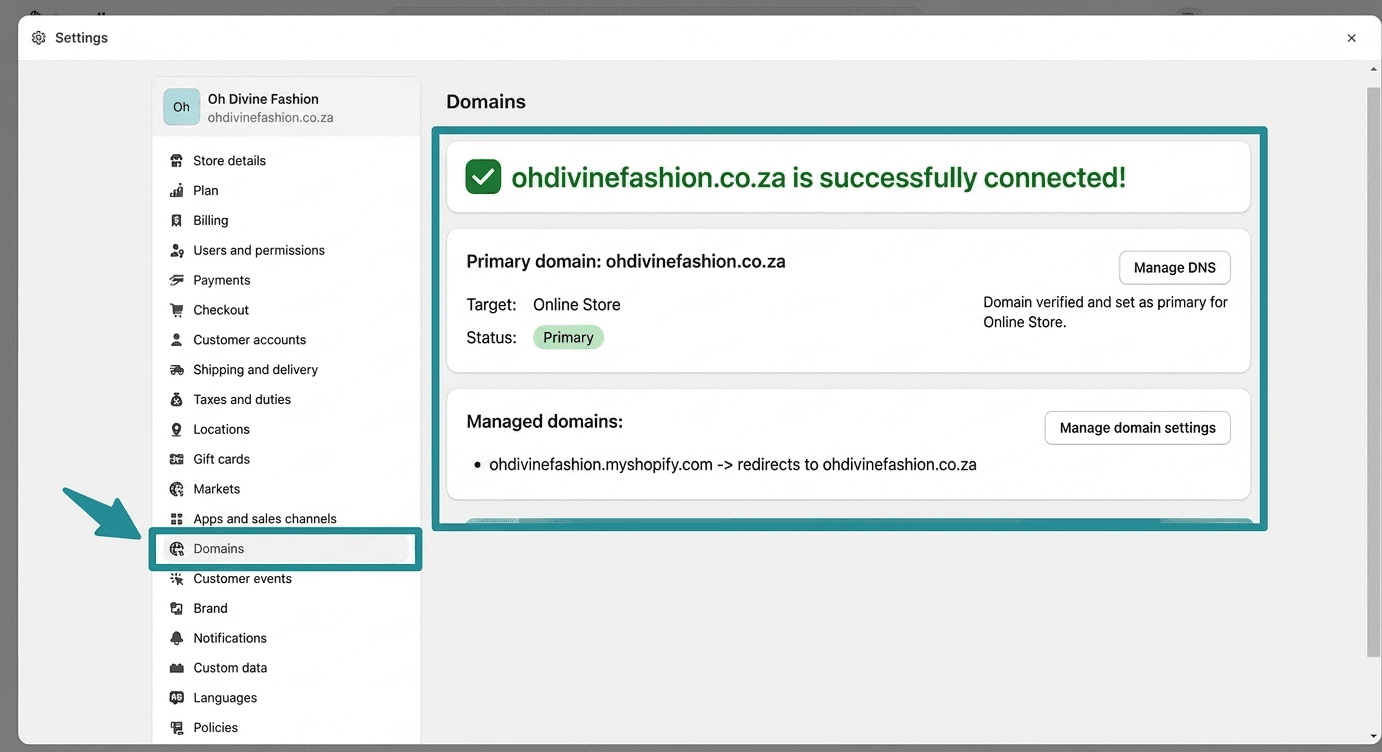The image size is (1382, 752).
Task: Open Languages settings
Action: (x=286, y=698)
